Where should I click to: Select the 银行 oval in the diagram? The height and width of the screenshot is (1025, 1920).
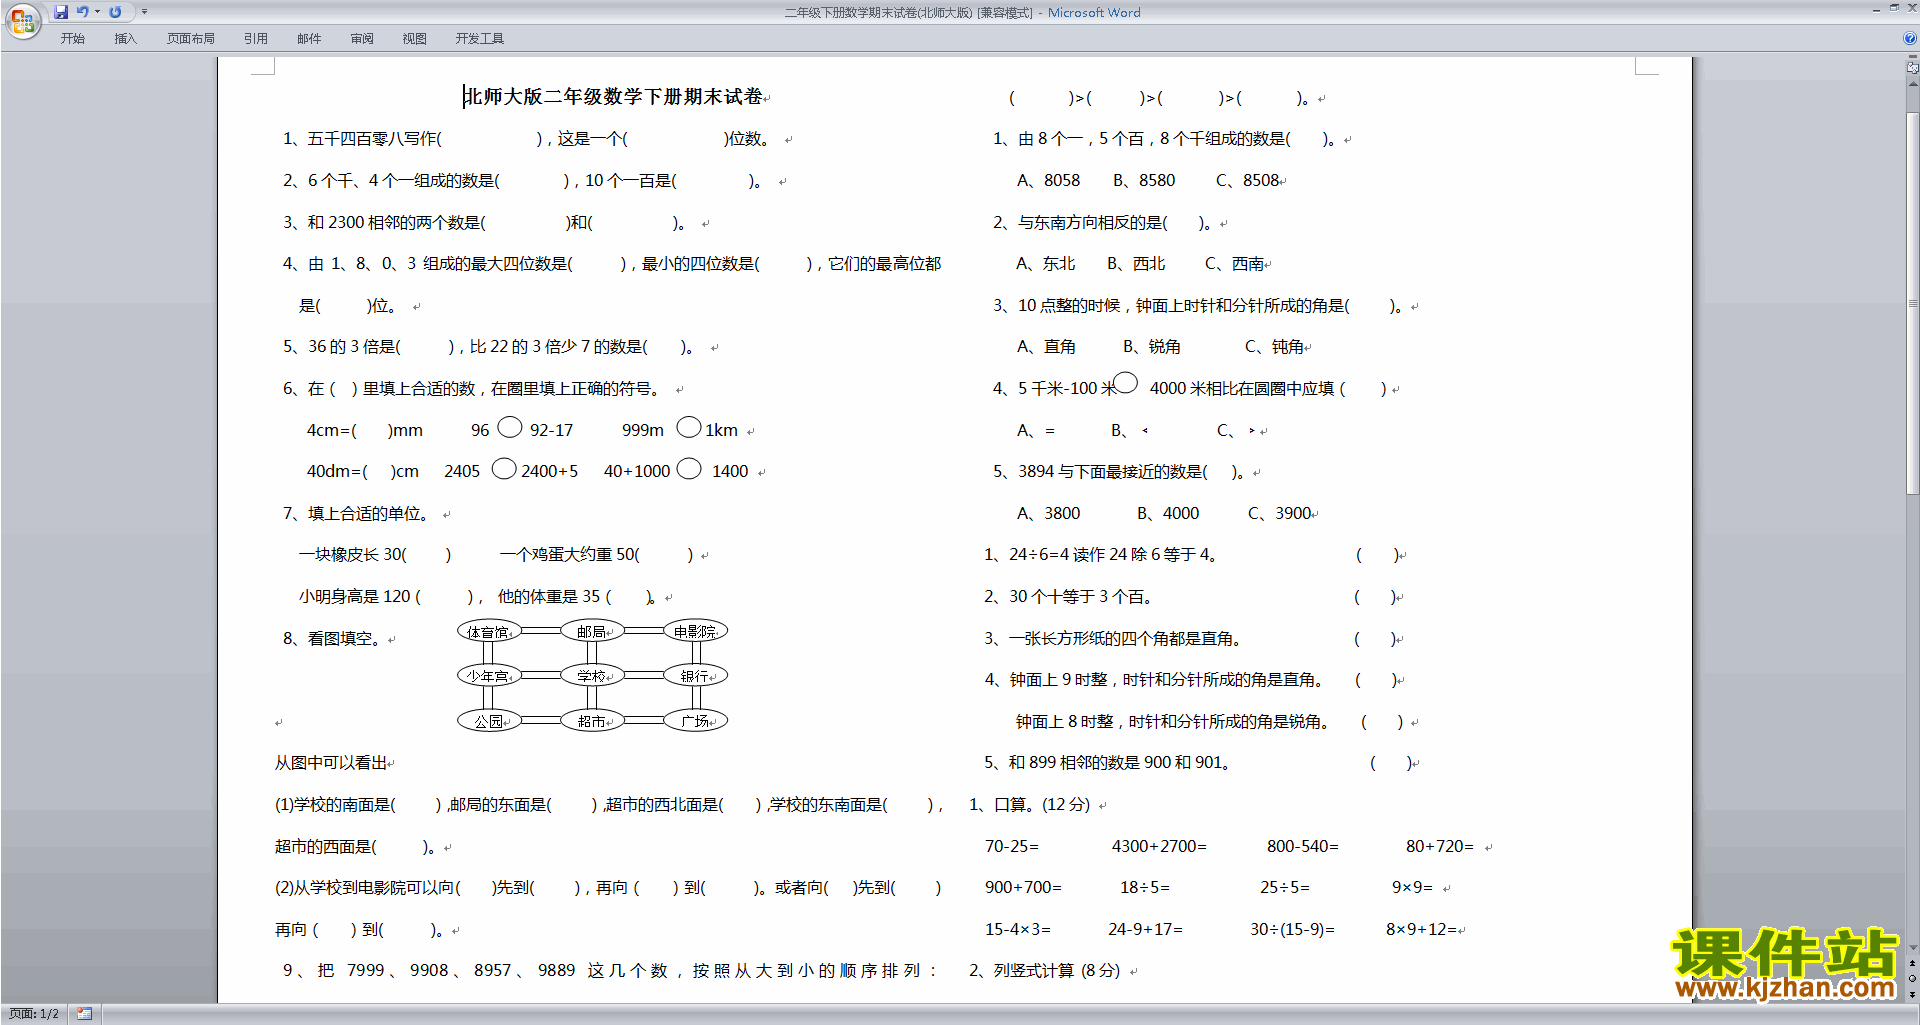pyautogui.click(x=695, y=676)
